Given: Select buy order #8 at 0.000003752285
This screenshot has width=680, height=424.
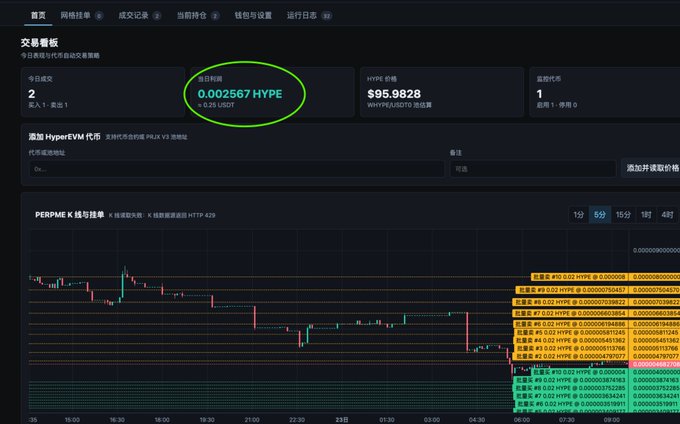Looking at the screenshot, I should 570,388.
